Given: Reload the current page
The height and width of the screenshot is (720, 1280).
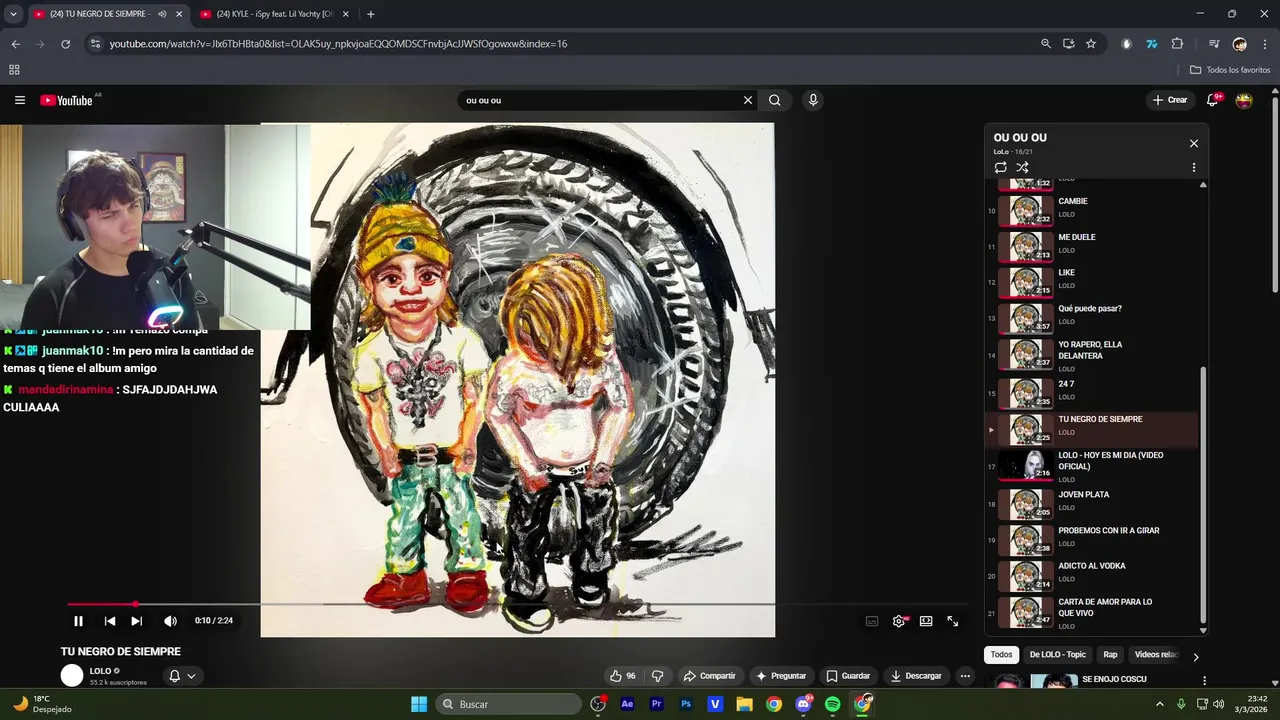Looking at the screenshot, I should pos(66,44).
